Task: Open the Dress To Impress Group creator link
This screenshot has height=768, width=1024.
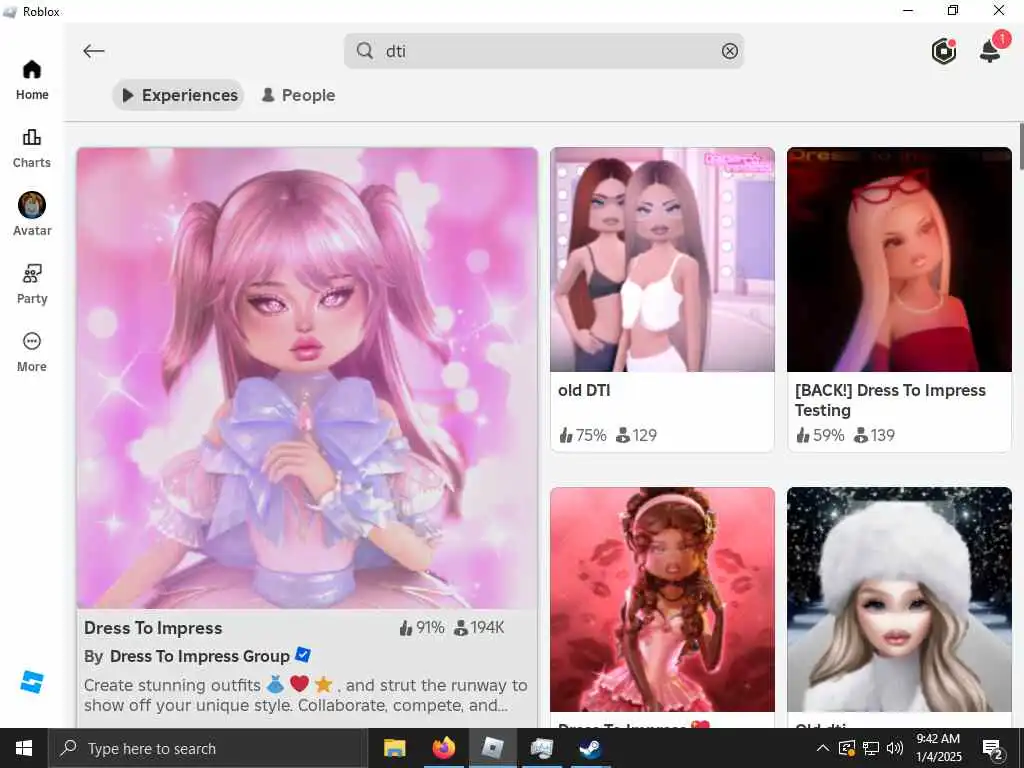Action: 200,656
